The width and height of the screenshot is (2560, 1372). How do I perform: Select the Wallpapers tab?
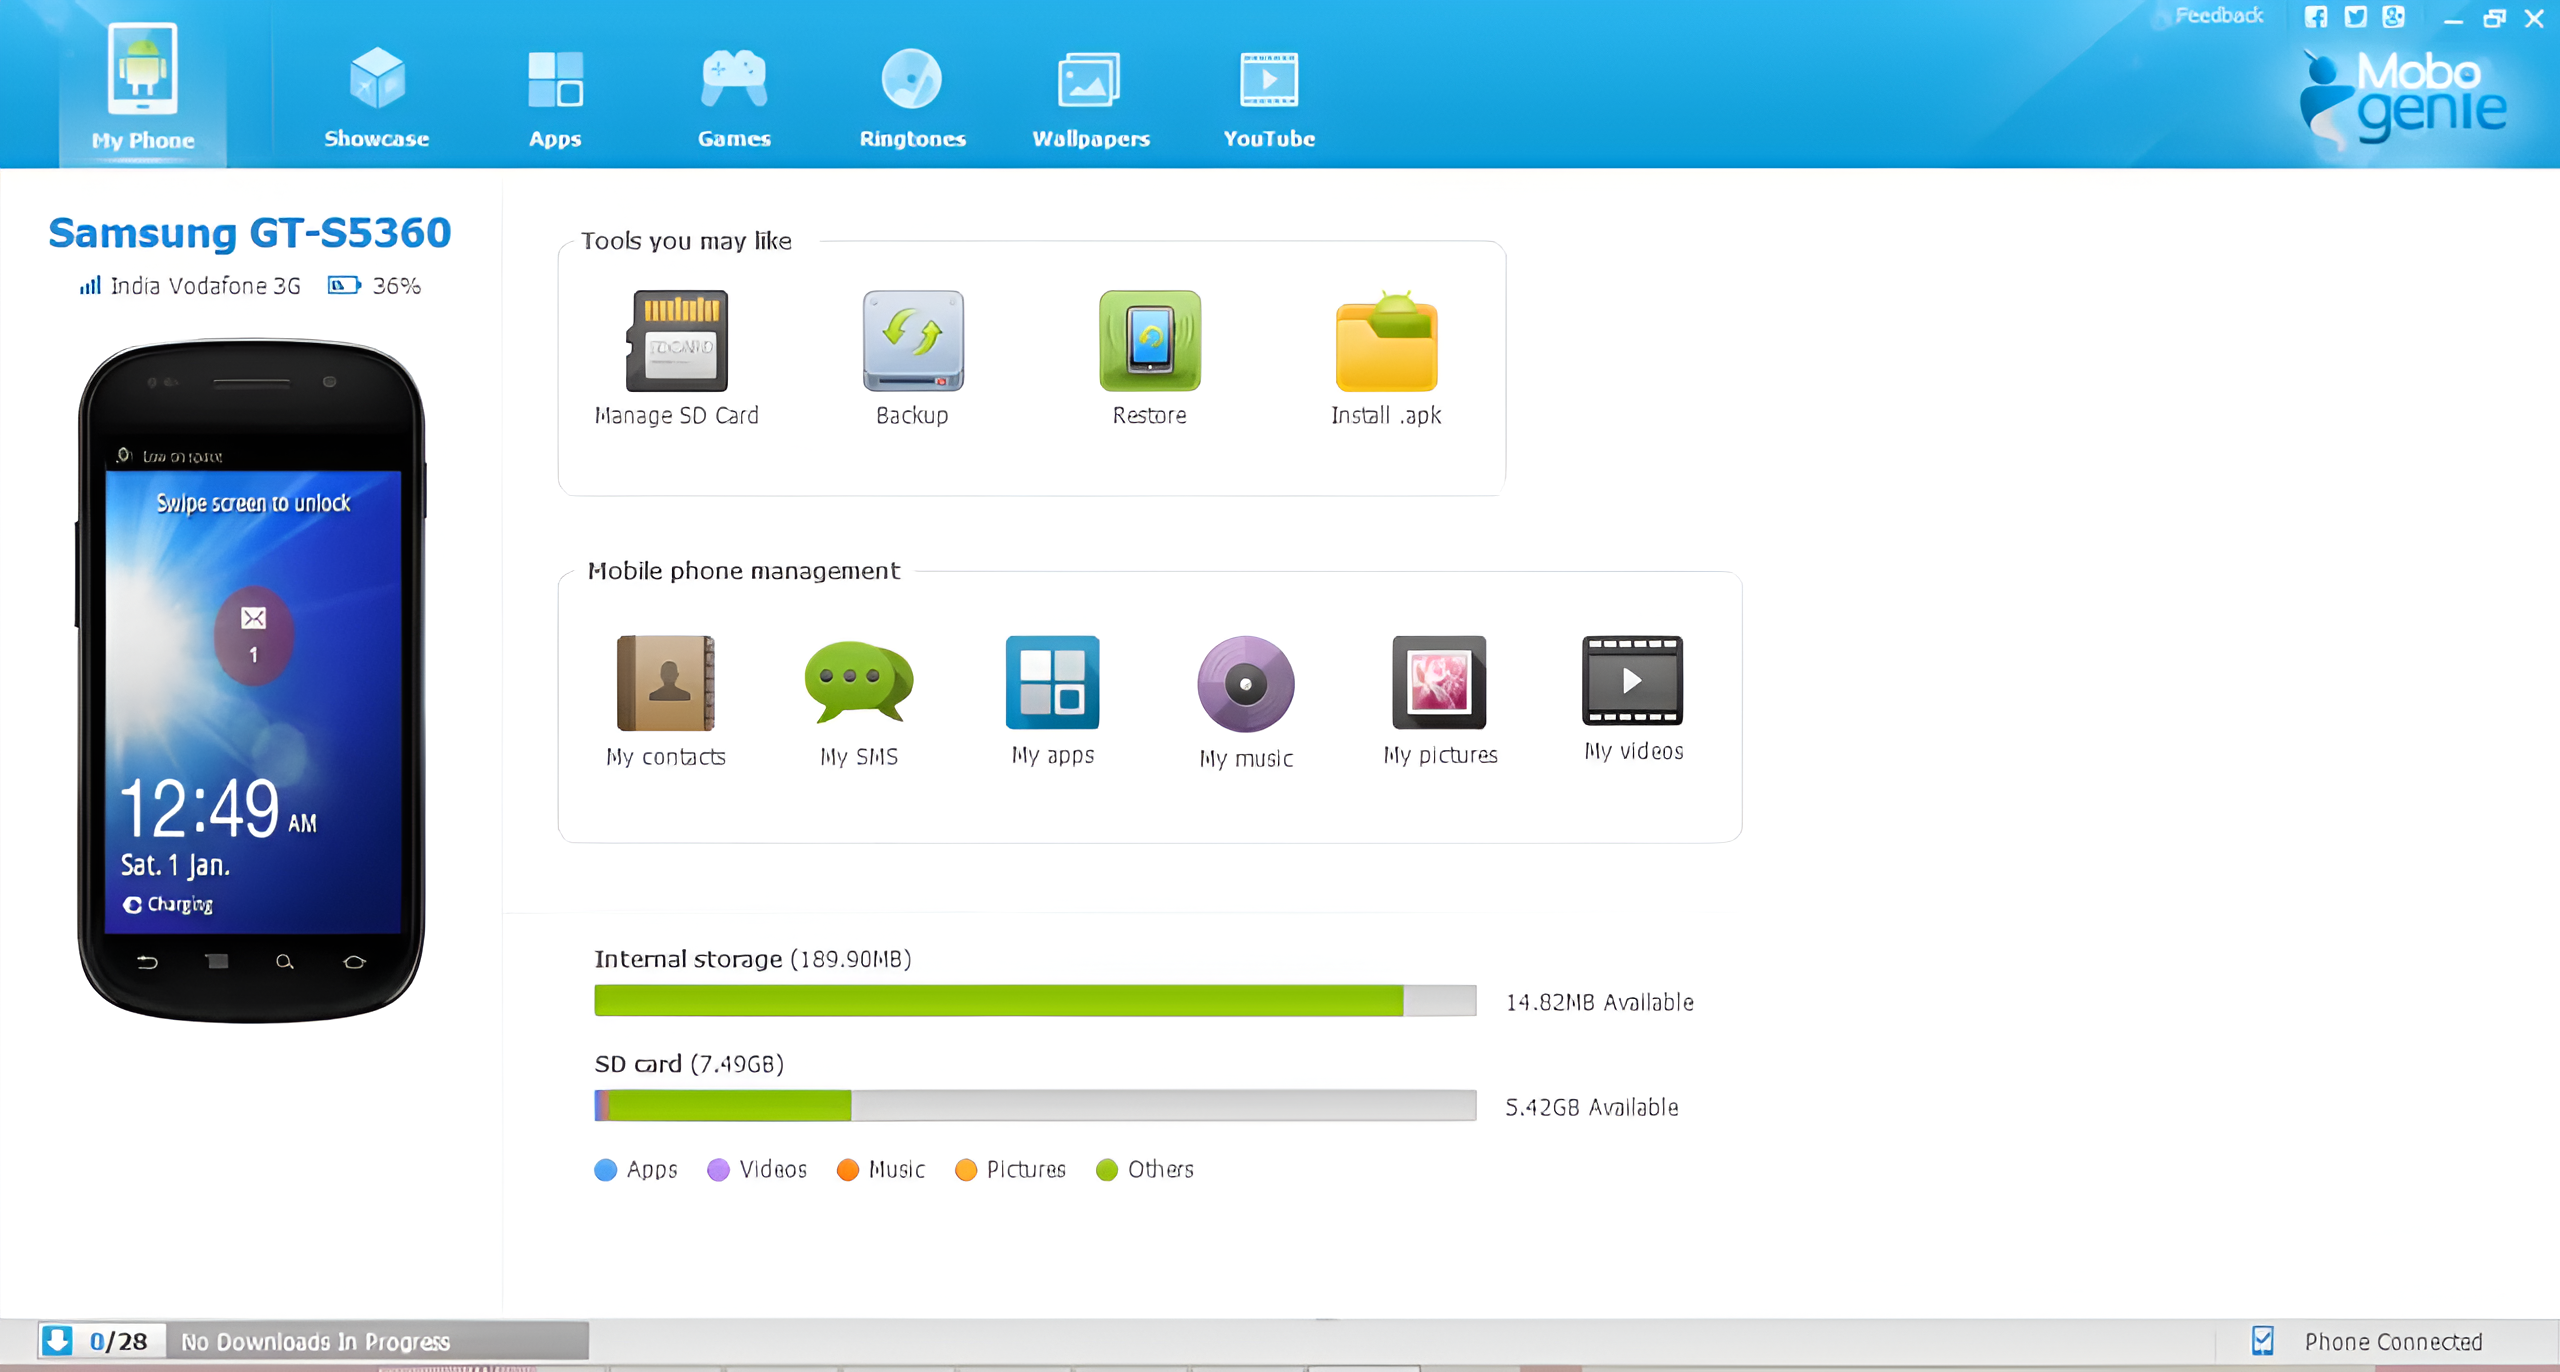point(1090,97)
